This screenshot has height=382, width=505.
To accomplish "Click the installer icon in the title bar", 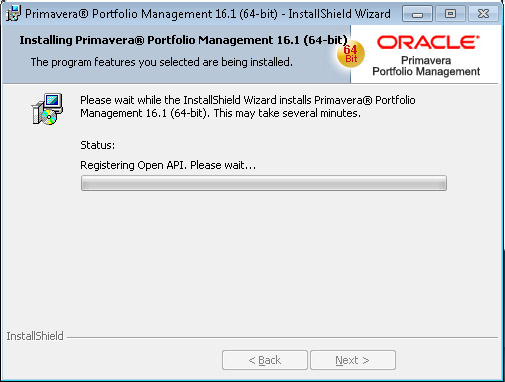I will pos(13,13).
